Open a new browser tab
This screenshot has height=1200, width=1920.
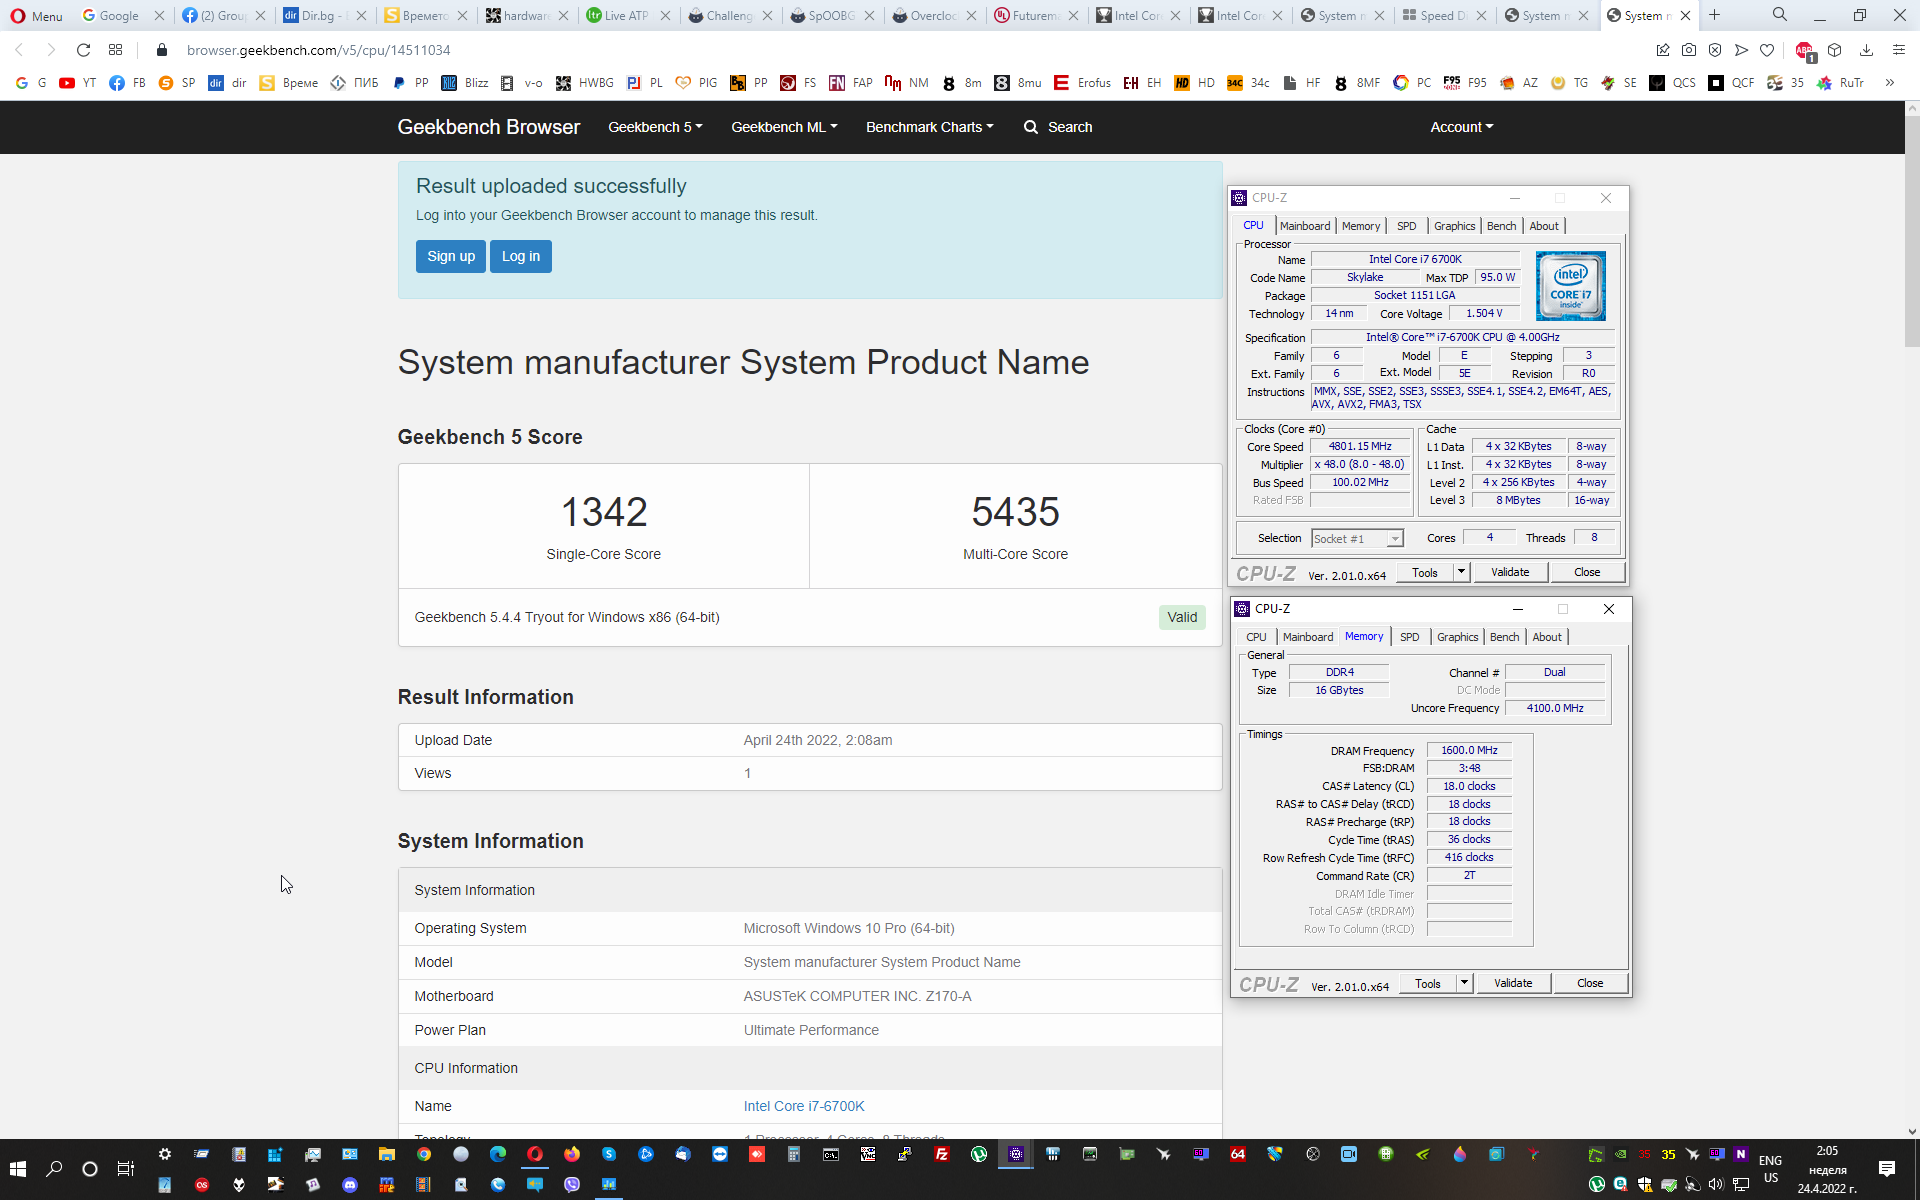[x=1714, y=15]
